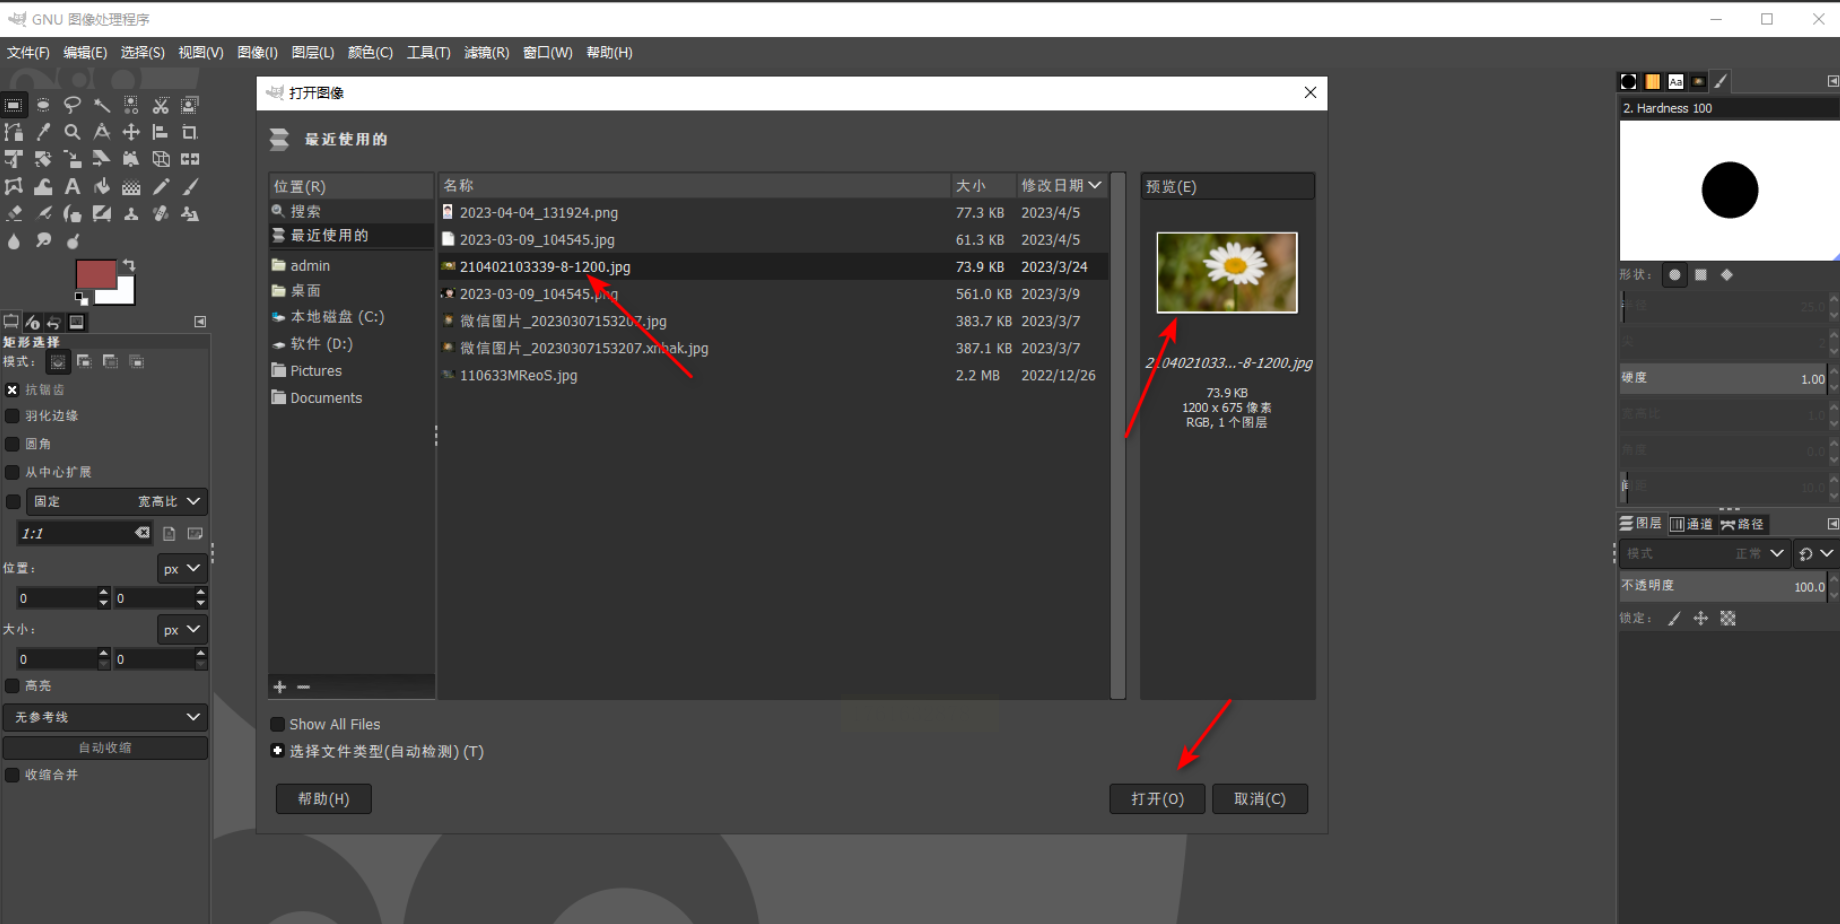
Task: Select the Scissors Select tool
Action: pyautogui.click(x=160, y=105)
